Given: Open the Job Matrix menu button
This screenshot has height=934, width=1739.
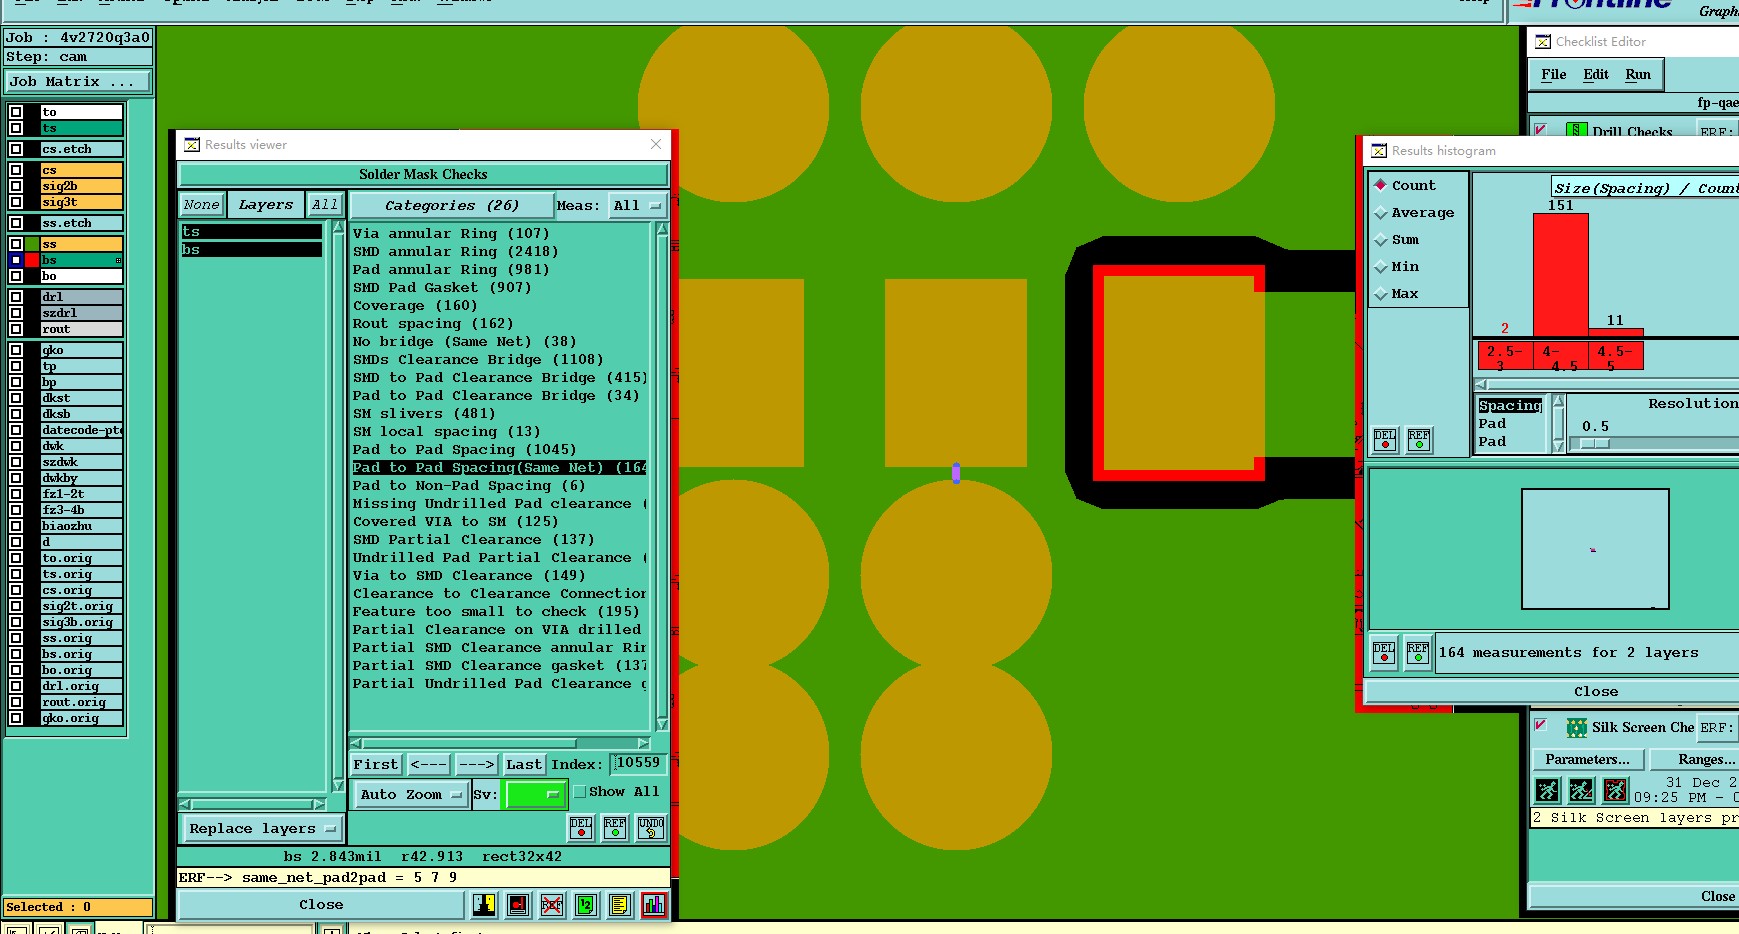Looking at the screenshot, I should (80, 82).
